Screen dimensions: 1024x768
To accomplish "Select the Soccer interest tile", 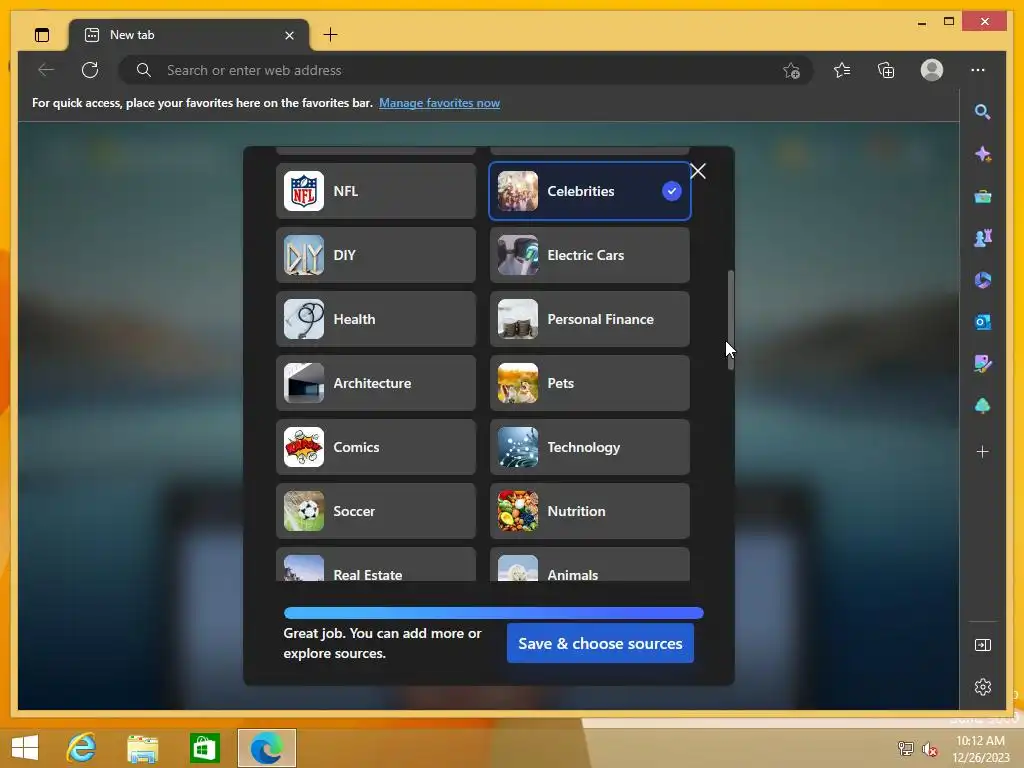I will pos(376,511).
